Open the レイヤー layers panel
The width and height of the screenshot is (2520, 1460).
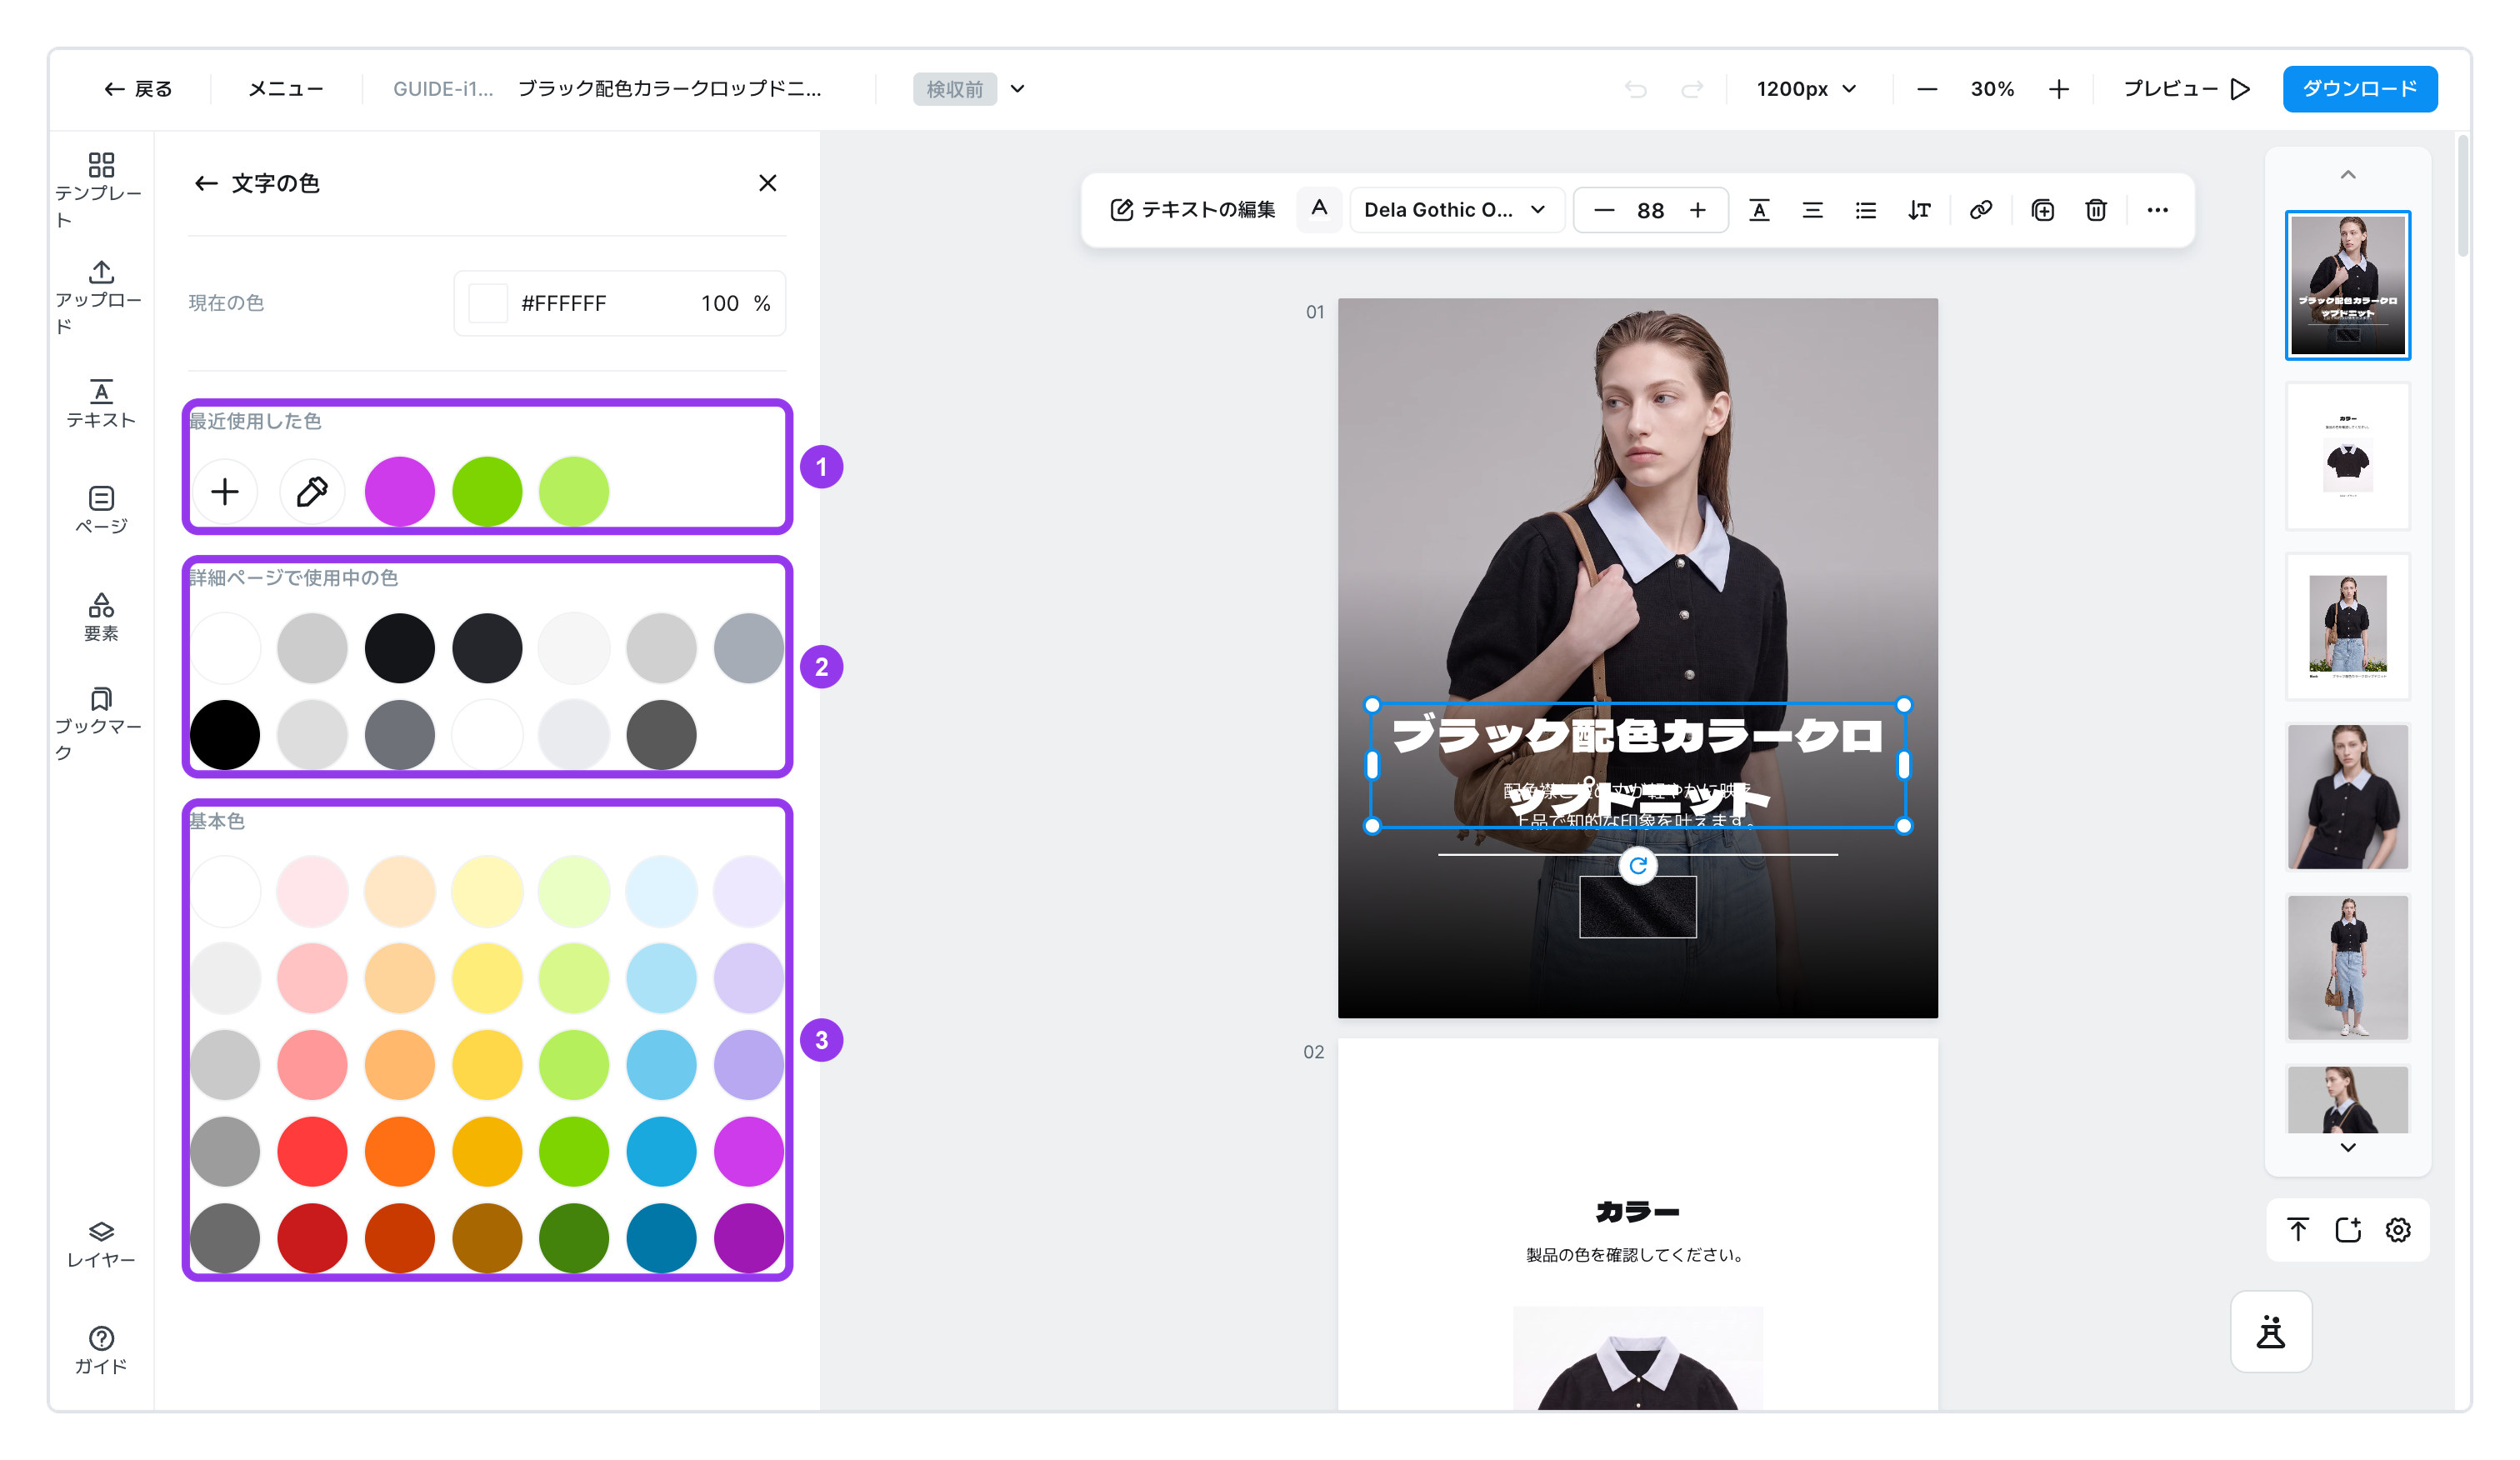tap(100, 1243)
